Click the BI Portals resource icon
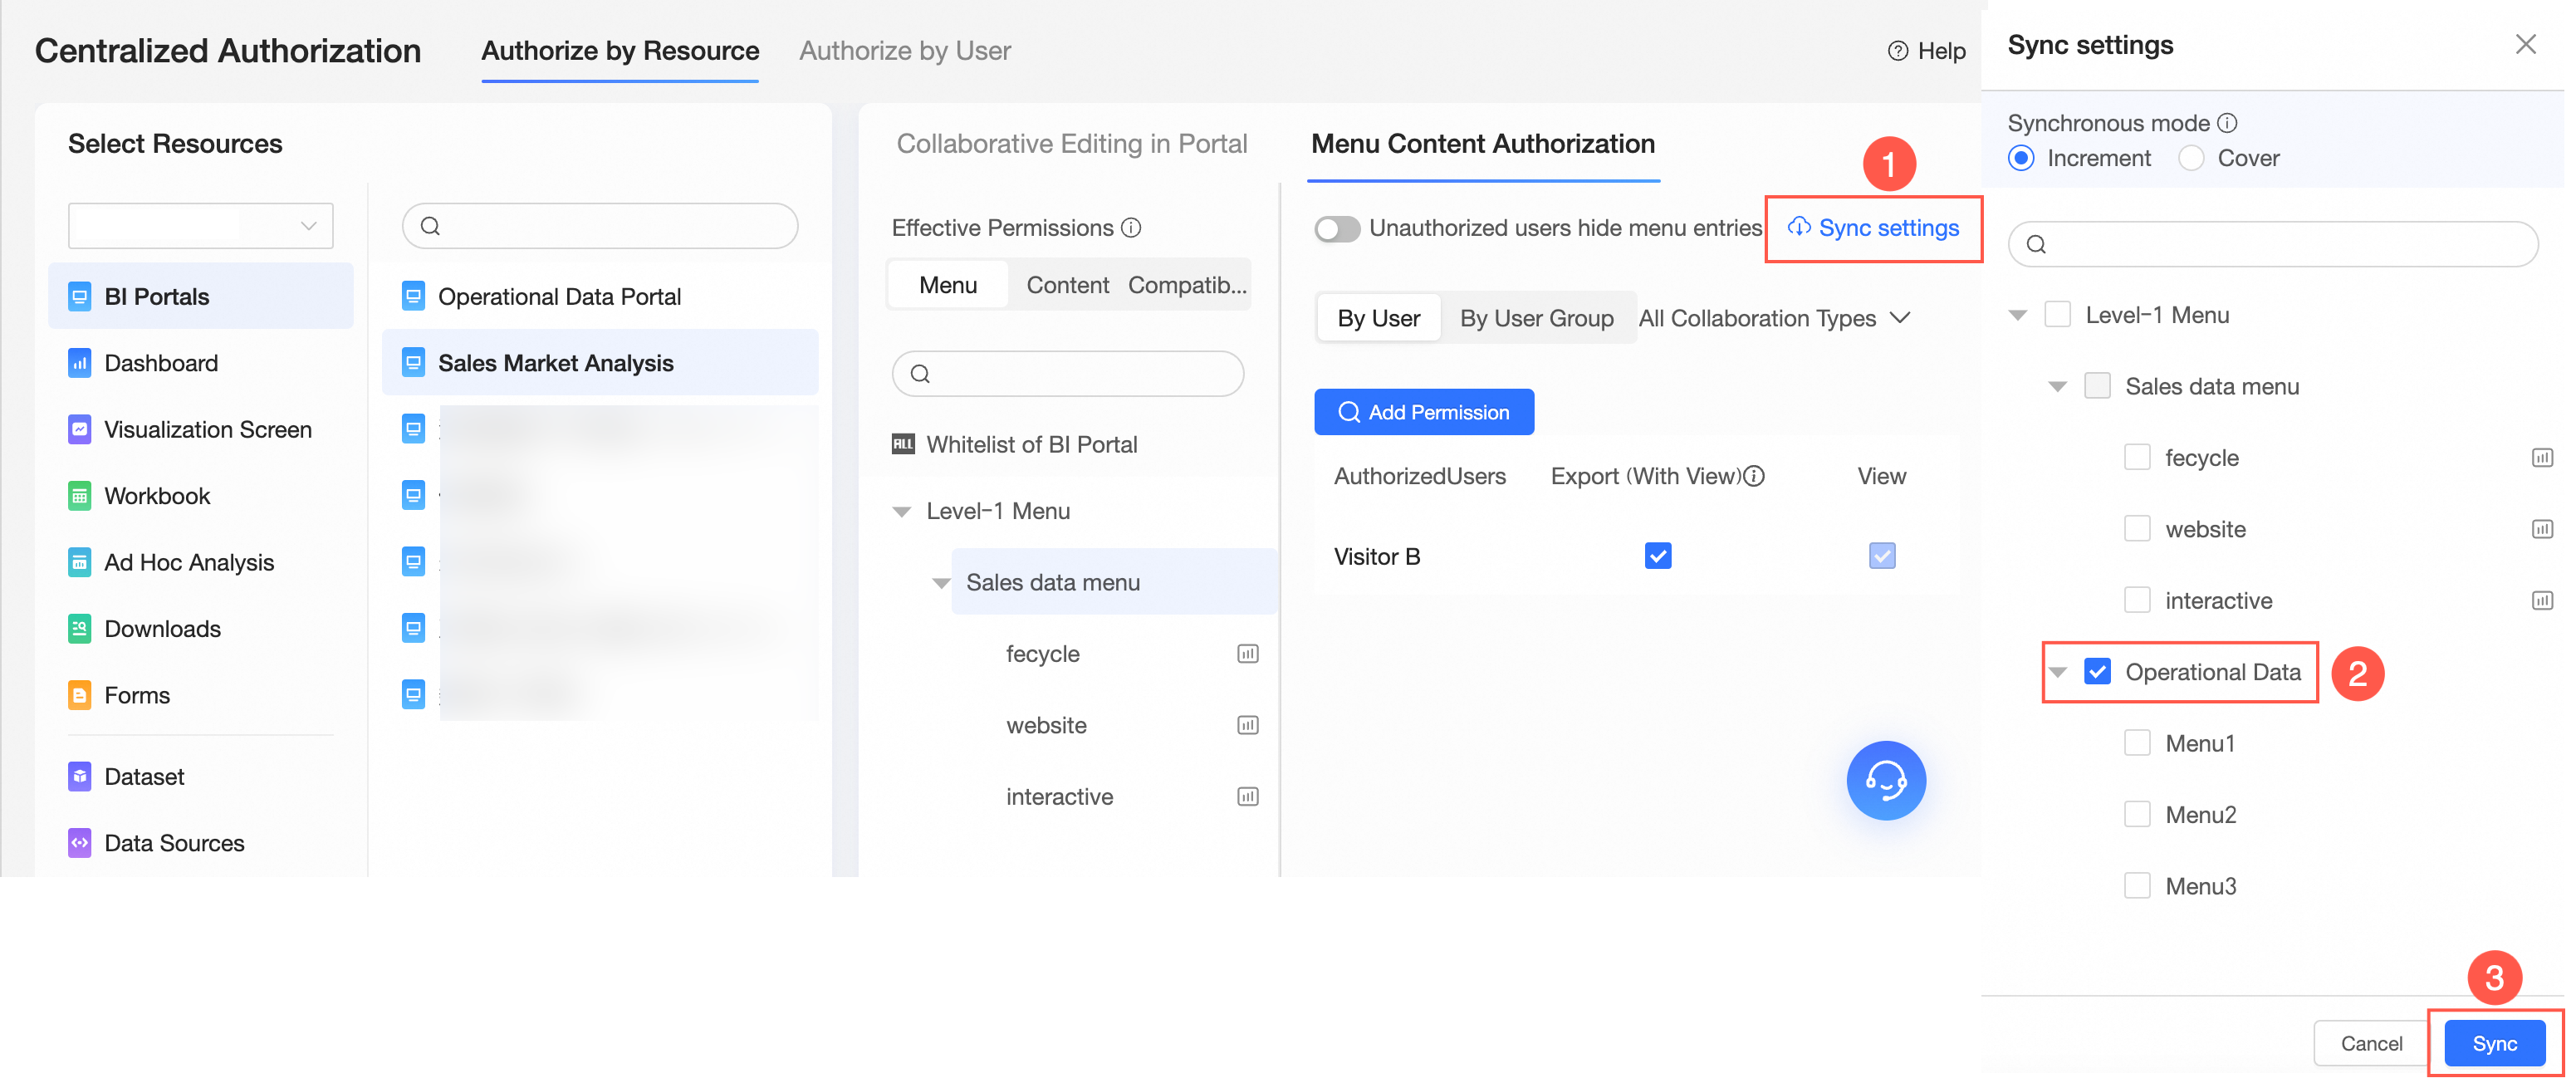Viewport: 2576px width, 1083px height. 79,297
